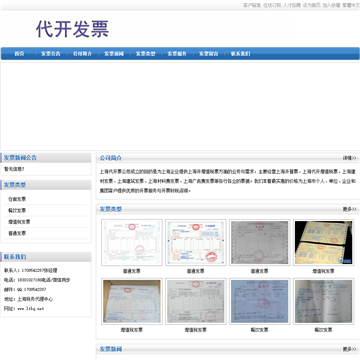
Task: Open the first white 普通发票 thumbnail
Action: point(132,242)
